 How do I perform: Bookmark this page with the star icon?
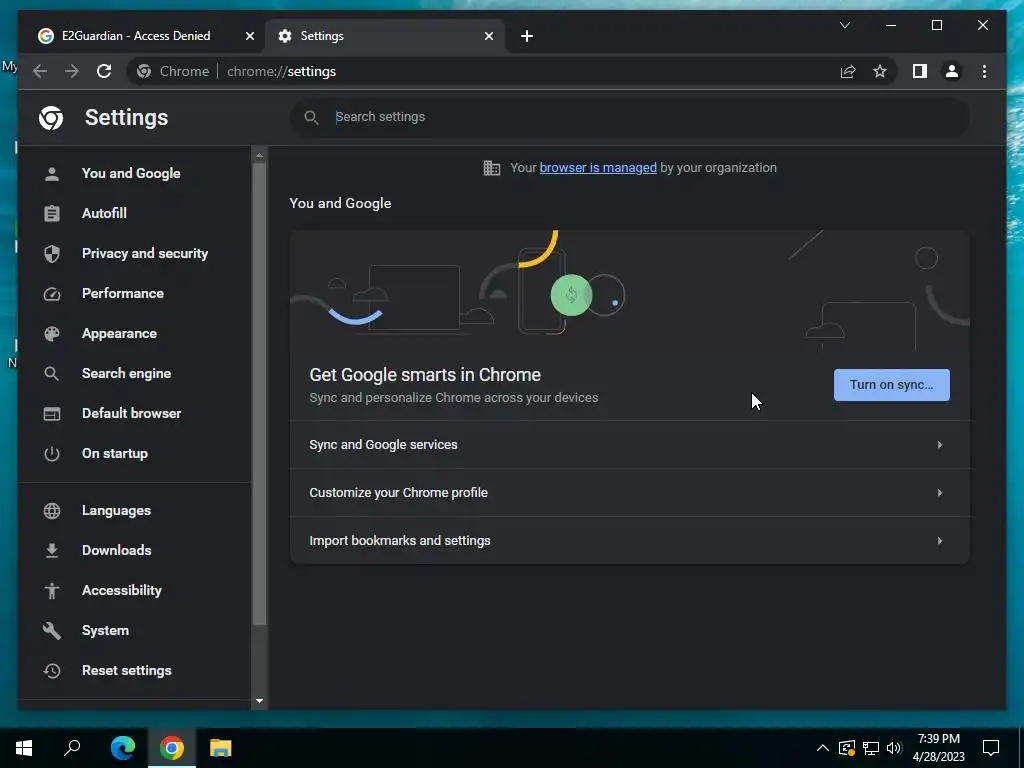[x=880, y=71]
